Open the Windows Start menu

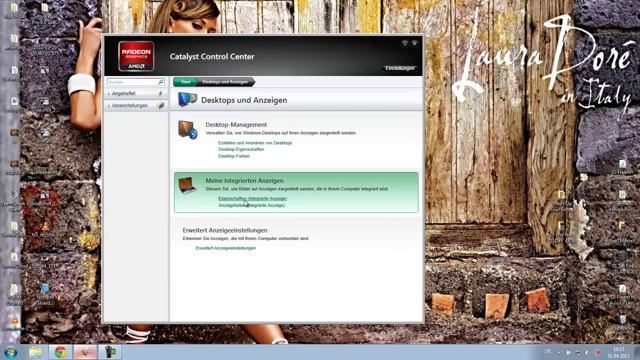(10, 352)
